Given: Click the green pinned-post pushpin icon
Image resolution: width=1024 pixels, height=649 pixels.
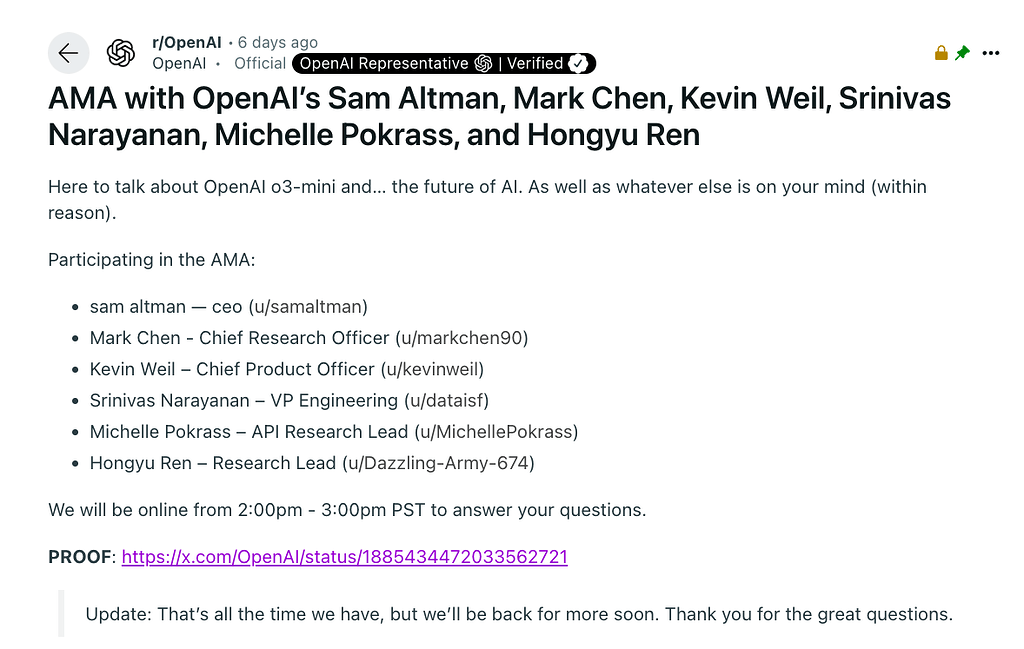Looking at the screenshot, I should (x=962, y=53).
